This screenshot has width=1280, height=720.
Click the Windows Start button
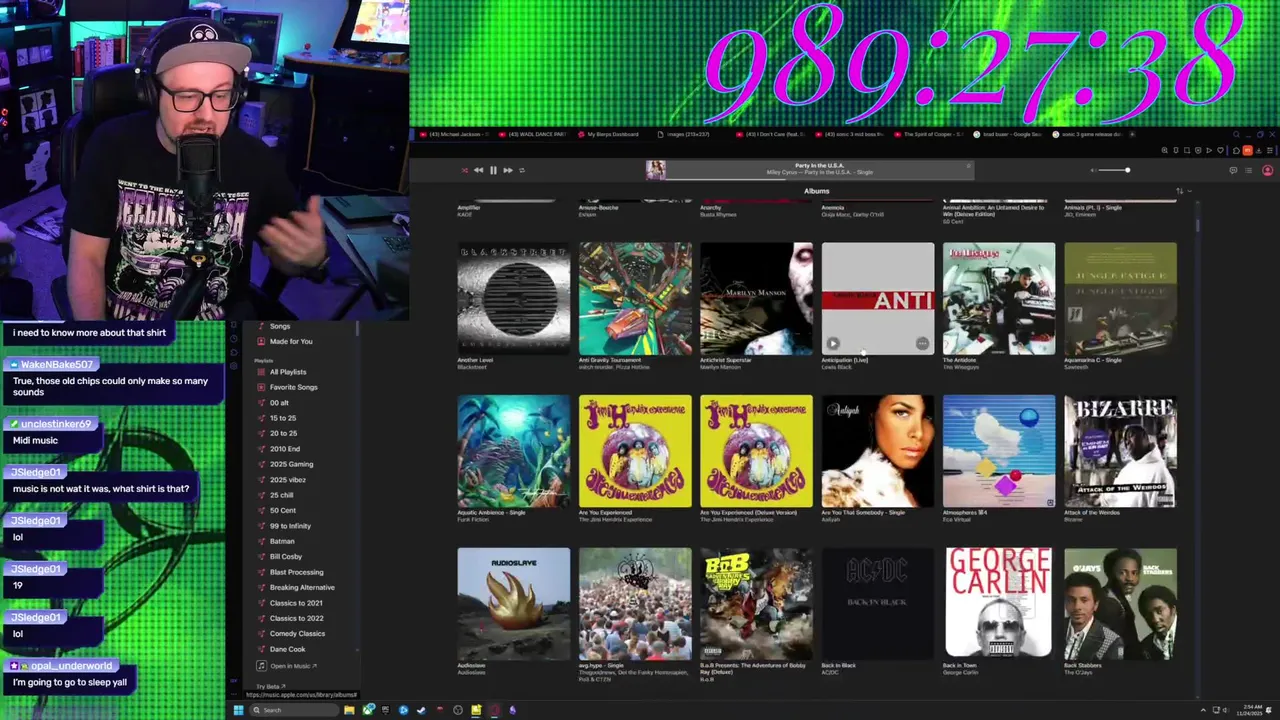click(238, 710)
